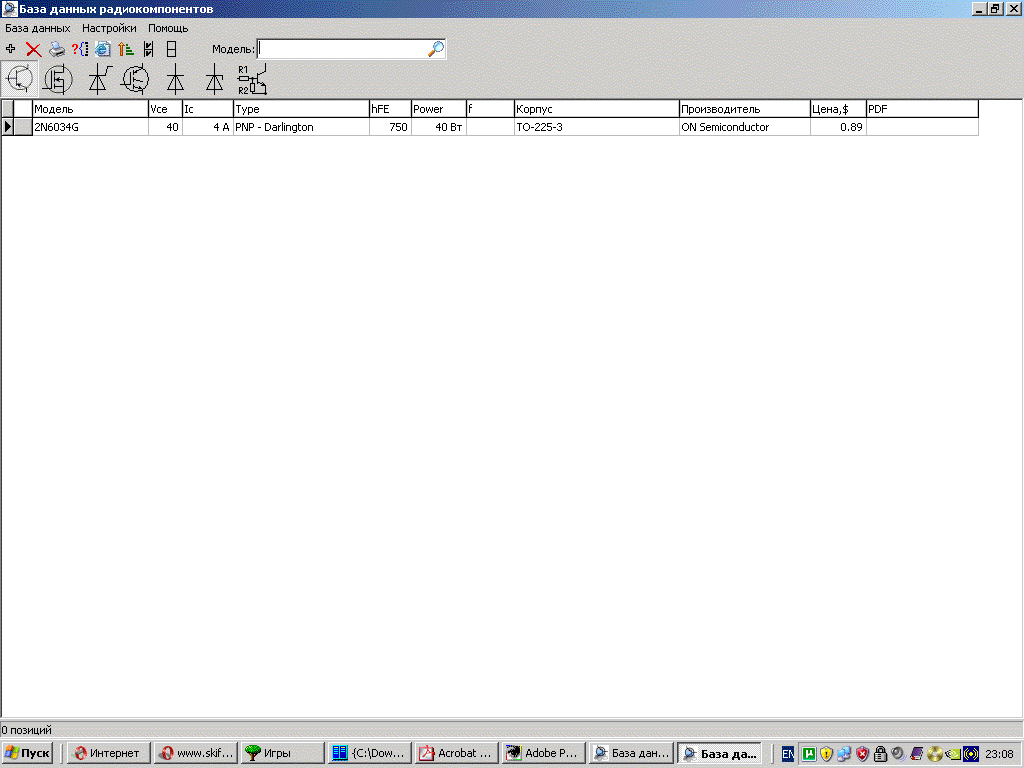Select the MOSFET transistor category
Viewport: 1024px width, 768px height.
[58, 78]
